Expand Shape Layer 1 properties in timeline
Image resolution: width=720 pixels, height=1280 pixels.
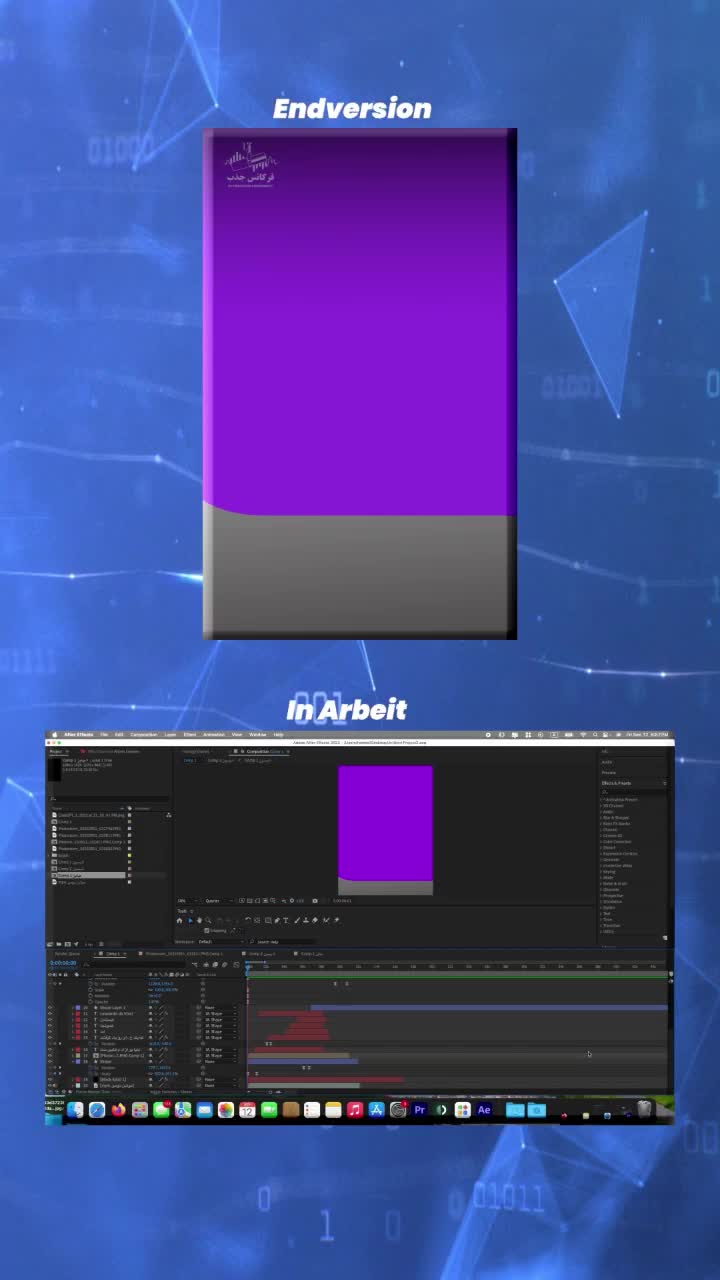coord(72,1007)
